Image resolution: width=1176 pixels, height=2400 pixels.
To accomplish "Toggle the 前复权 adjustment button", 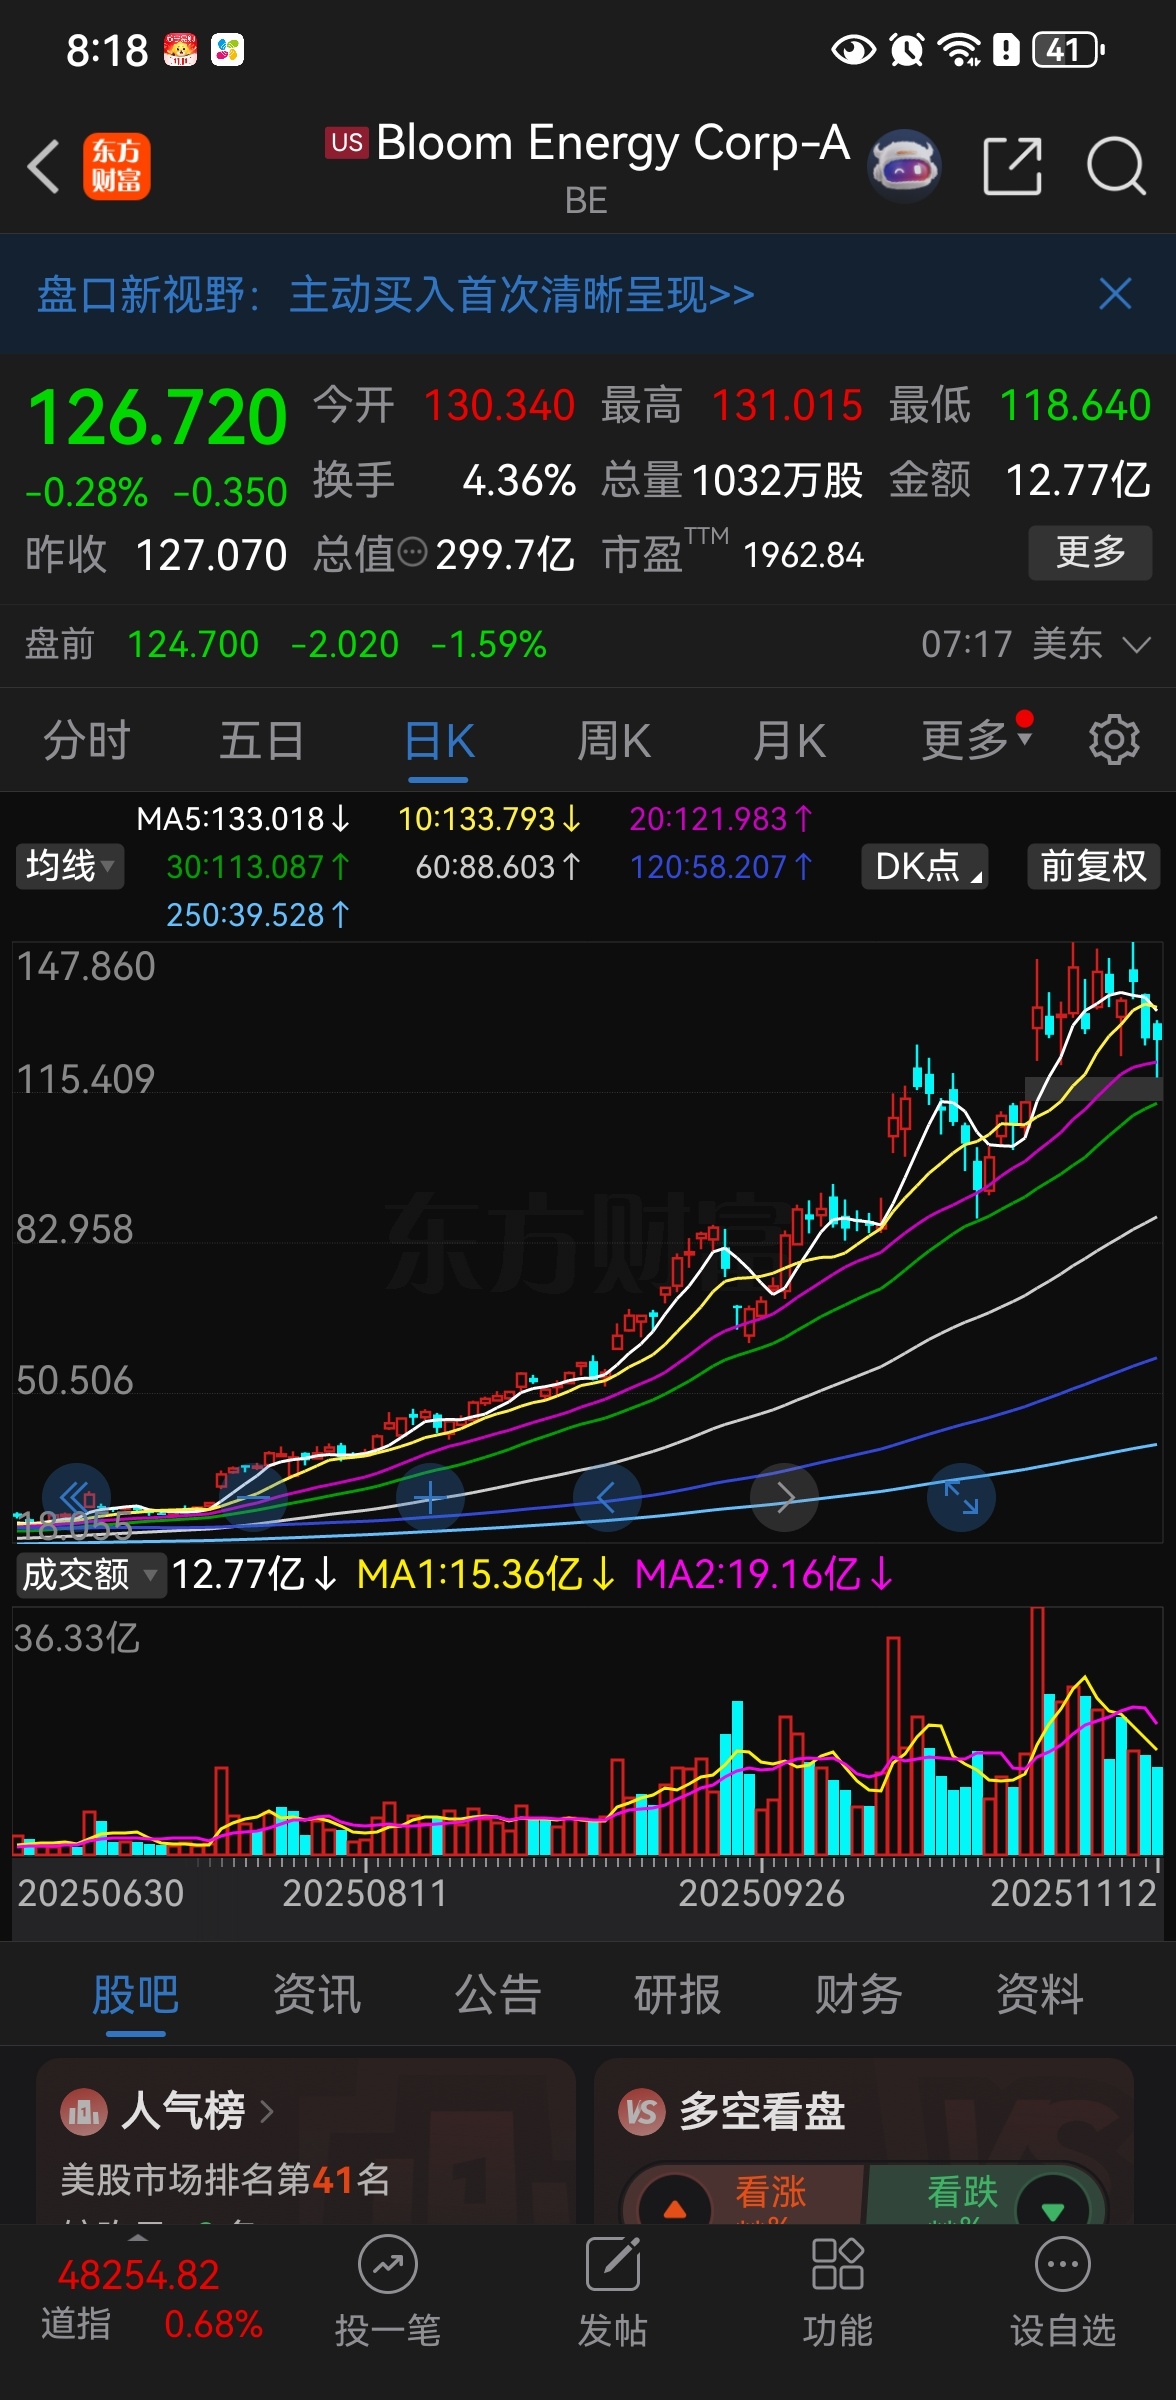I will click(1094, 866).
